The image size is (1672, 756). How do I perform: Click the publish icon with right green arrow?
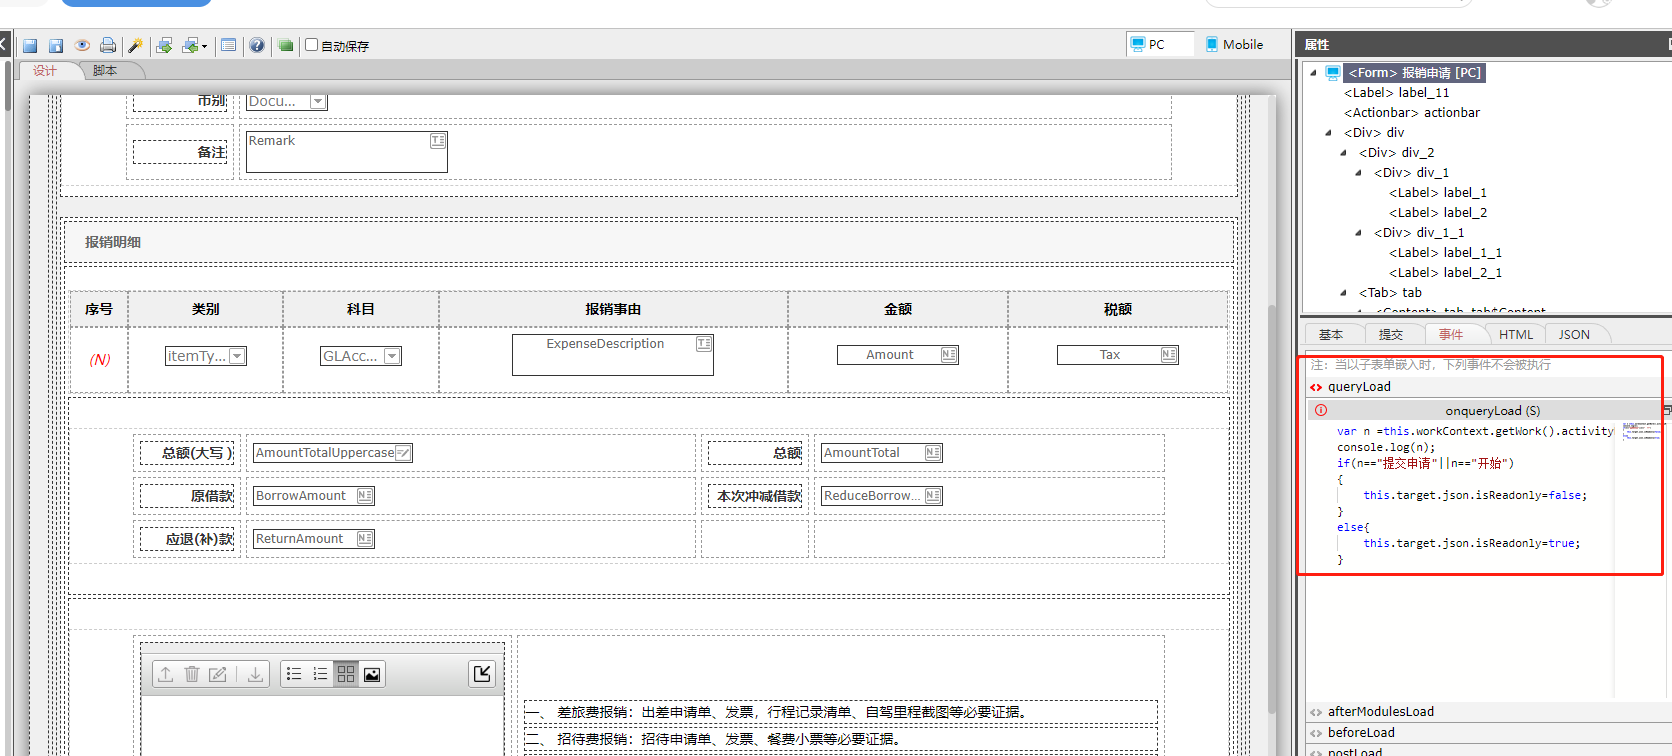tap(164, 46)
